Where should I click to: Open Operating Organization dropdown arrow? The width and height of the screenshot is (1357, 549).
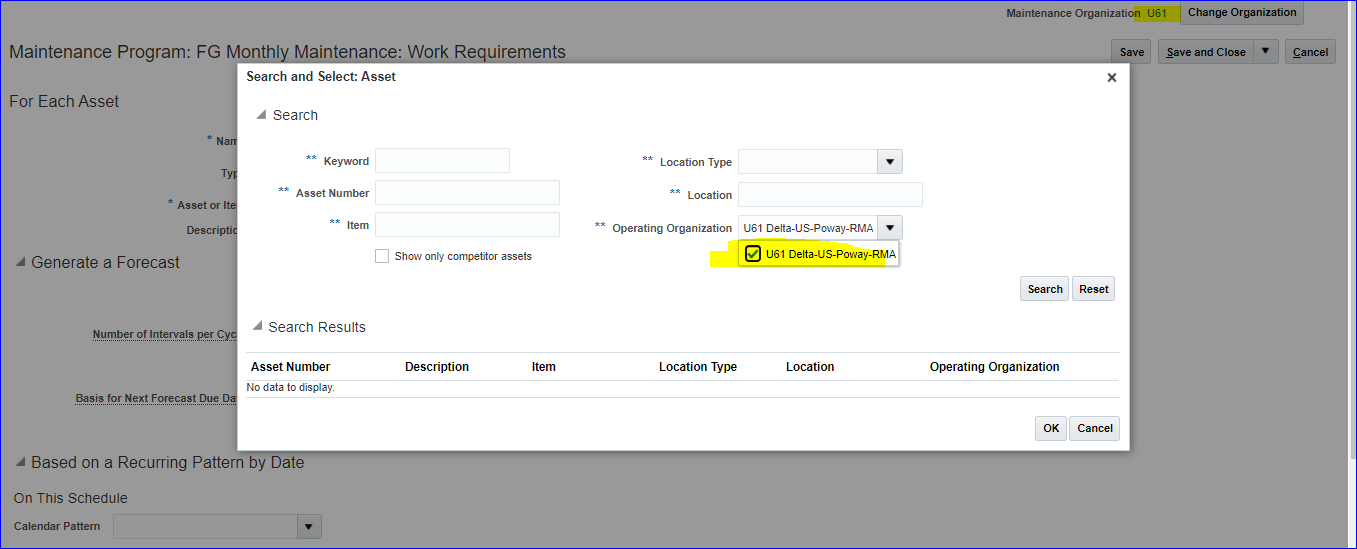click(x=890, y=228)
